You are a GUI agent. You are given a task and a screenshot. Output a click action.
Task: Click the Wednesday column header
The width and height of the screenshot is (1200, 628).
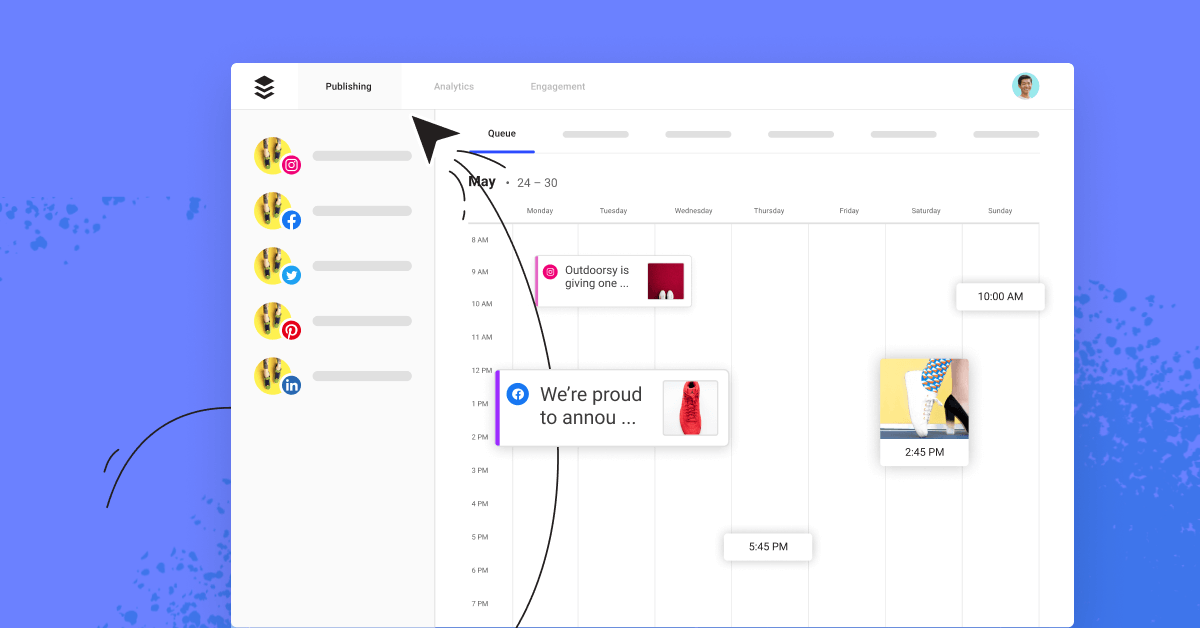pos(693,210)
